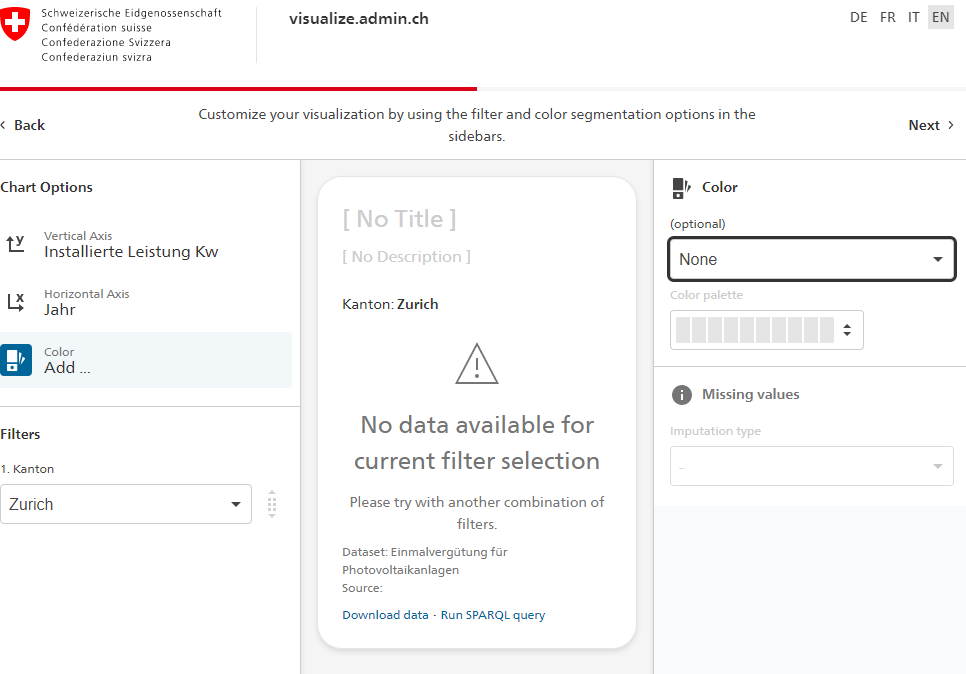Click the blue Color palette icon in Chart Options
Screen dimensions: 966x674
[15, 360]
